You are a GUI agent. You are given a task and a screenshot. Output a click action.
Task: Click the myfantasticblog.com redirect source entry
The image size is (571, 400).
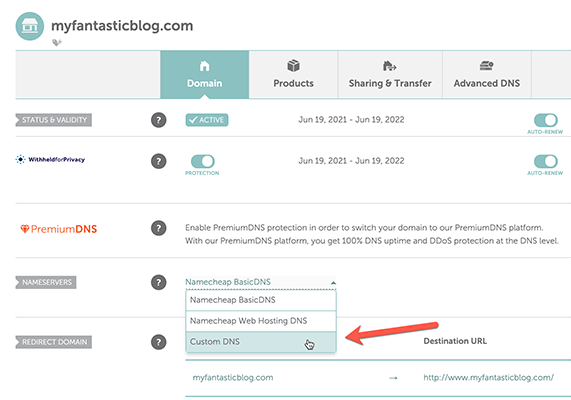click(x=233, y=377)
